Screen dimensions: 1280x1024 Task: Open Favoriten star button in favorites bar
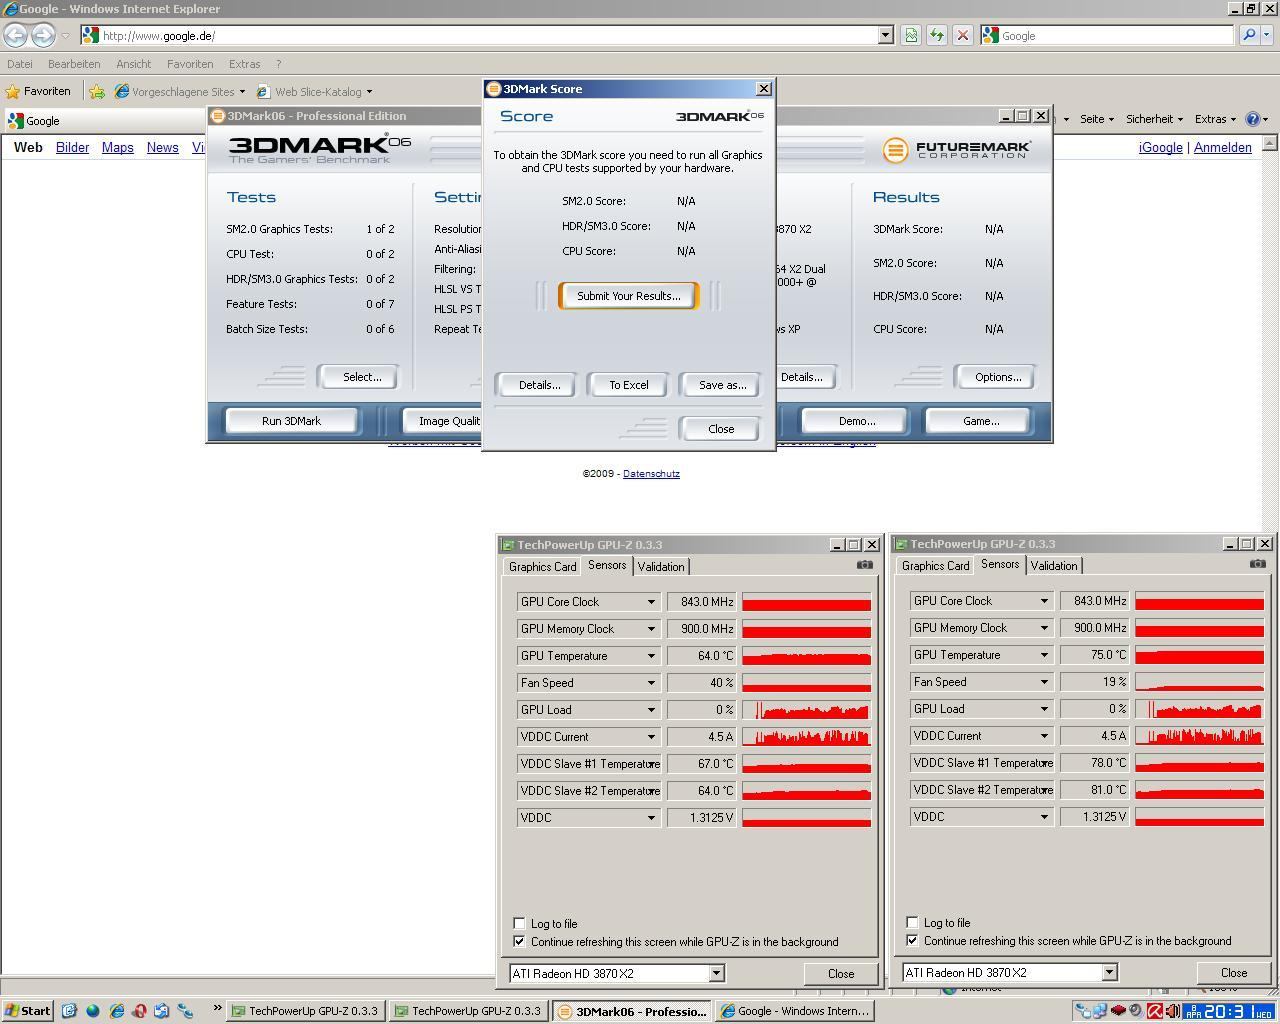click(x=39, y=91)
